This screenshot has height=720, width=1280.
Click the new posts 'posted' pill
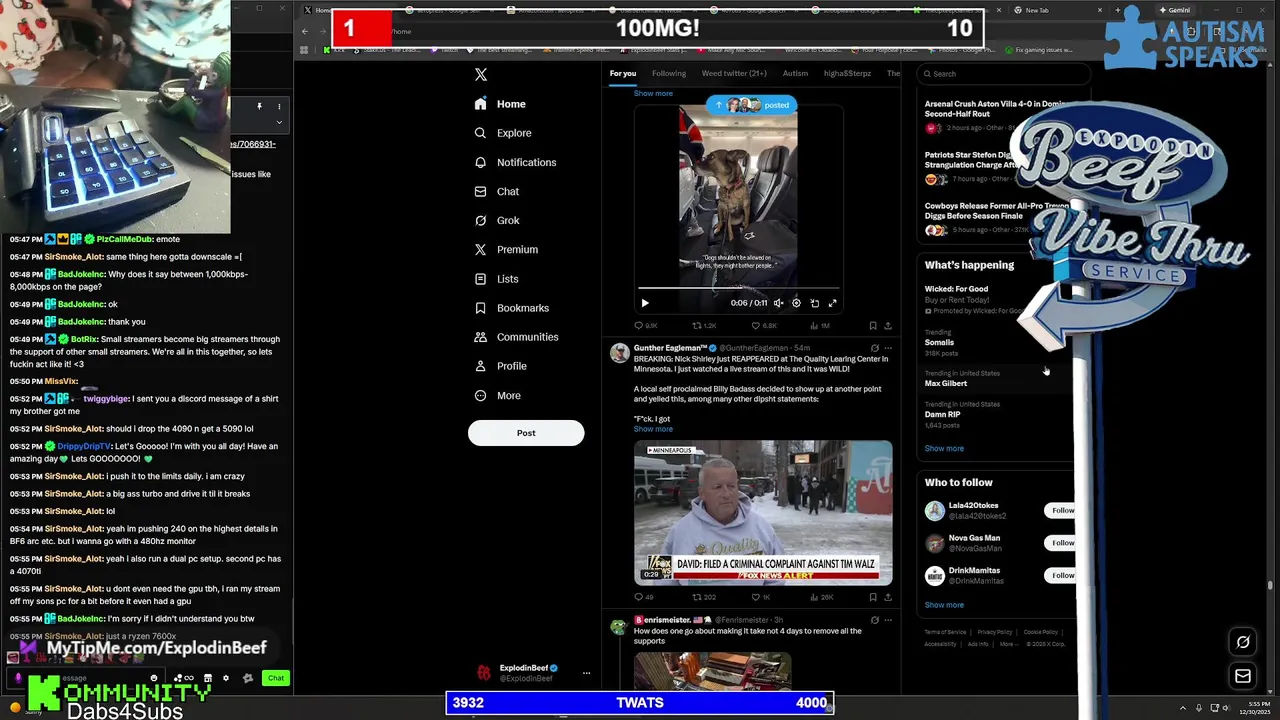(x=752, y=105)
